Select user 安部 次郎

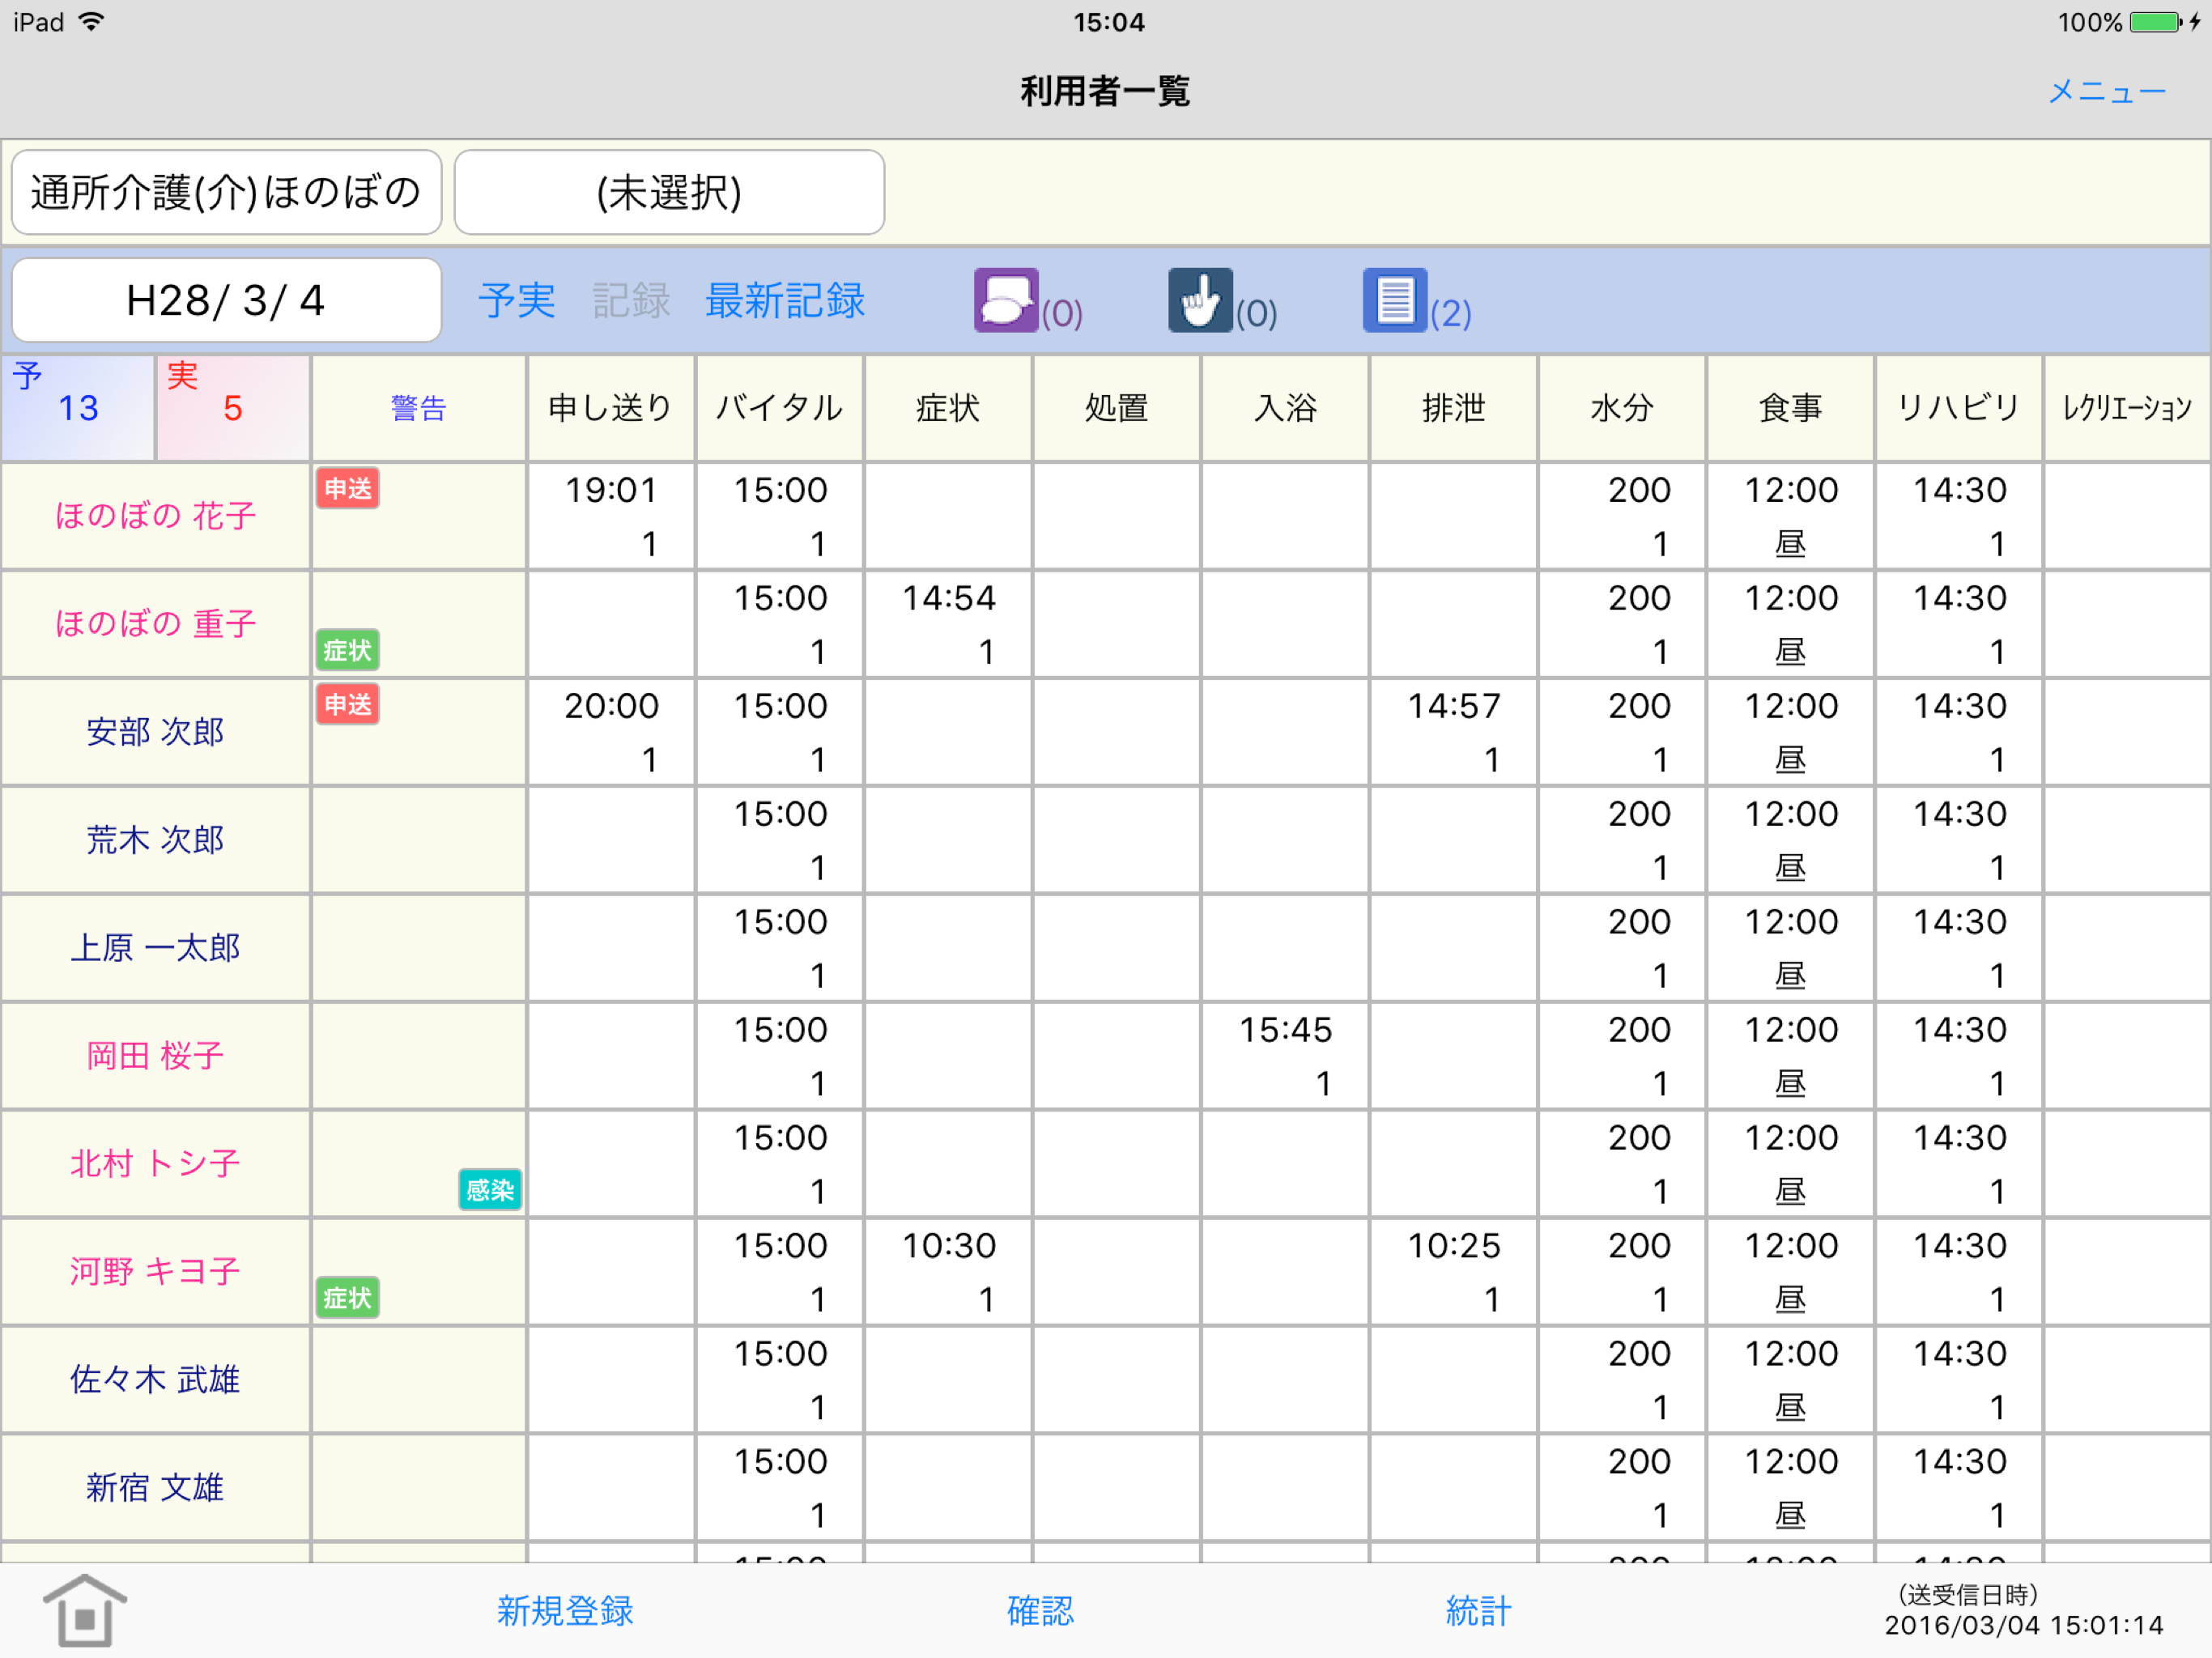click(155, 732)
